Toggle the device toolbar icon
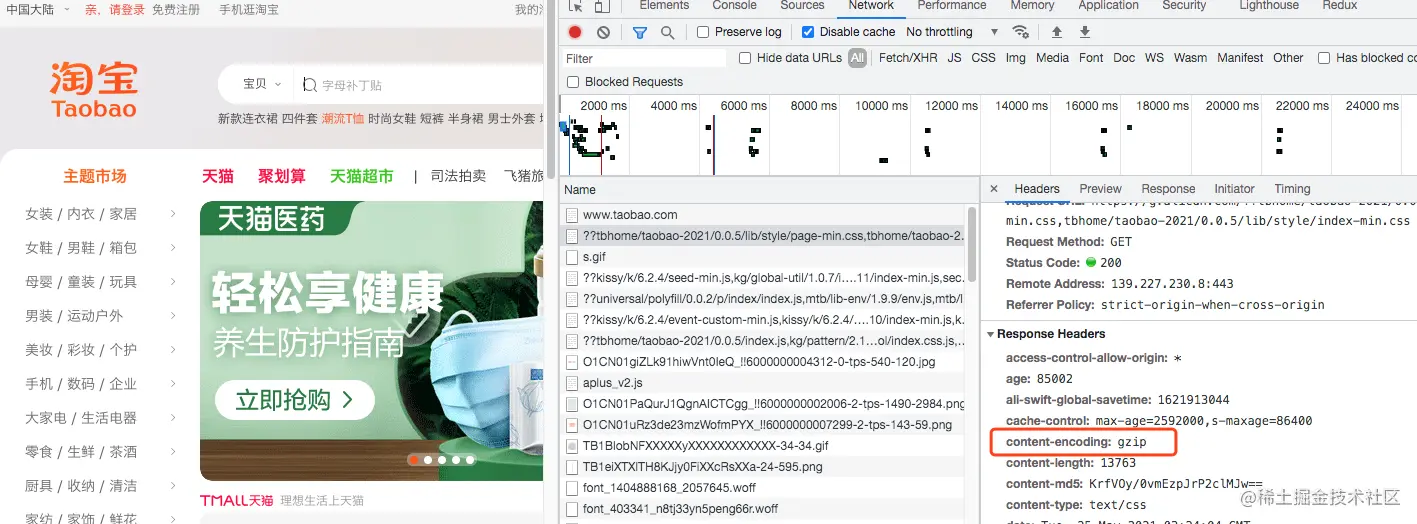The image size is (1417, 524). (603, 6)
